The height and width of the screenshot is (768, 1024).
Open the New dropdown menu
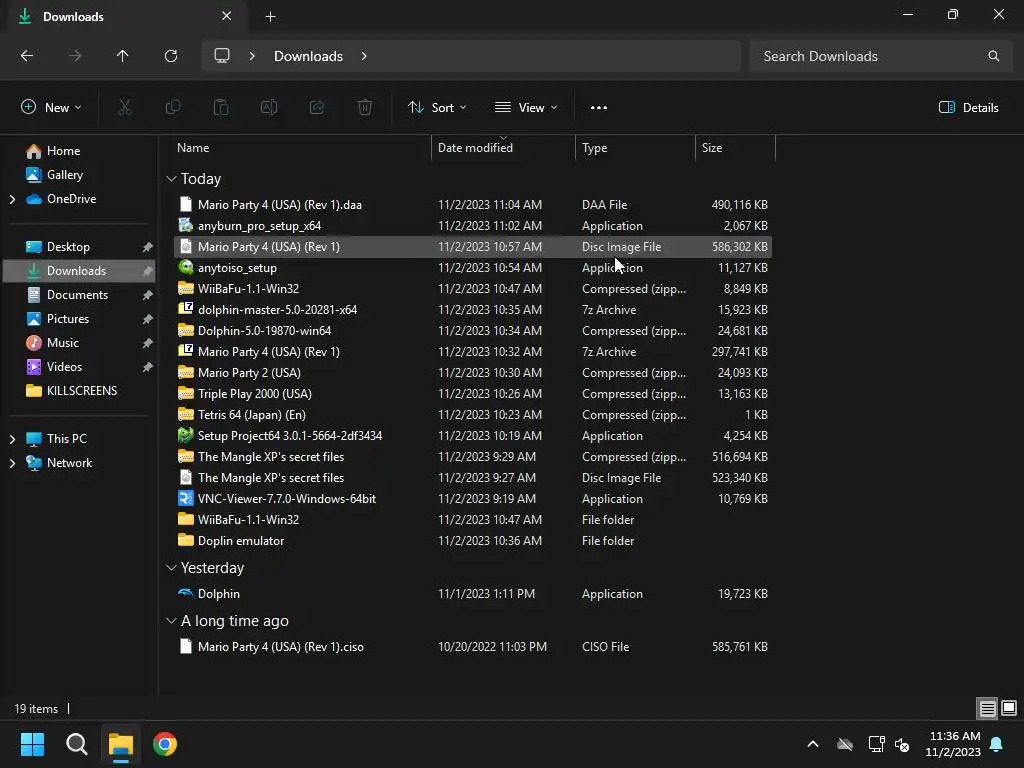(51, 108)
